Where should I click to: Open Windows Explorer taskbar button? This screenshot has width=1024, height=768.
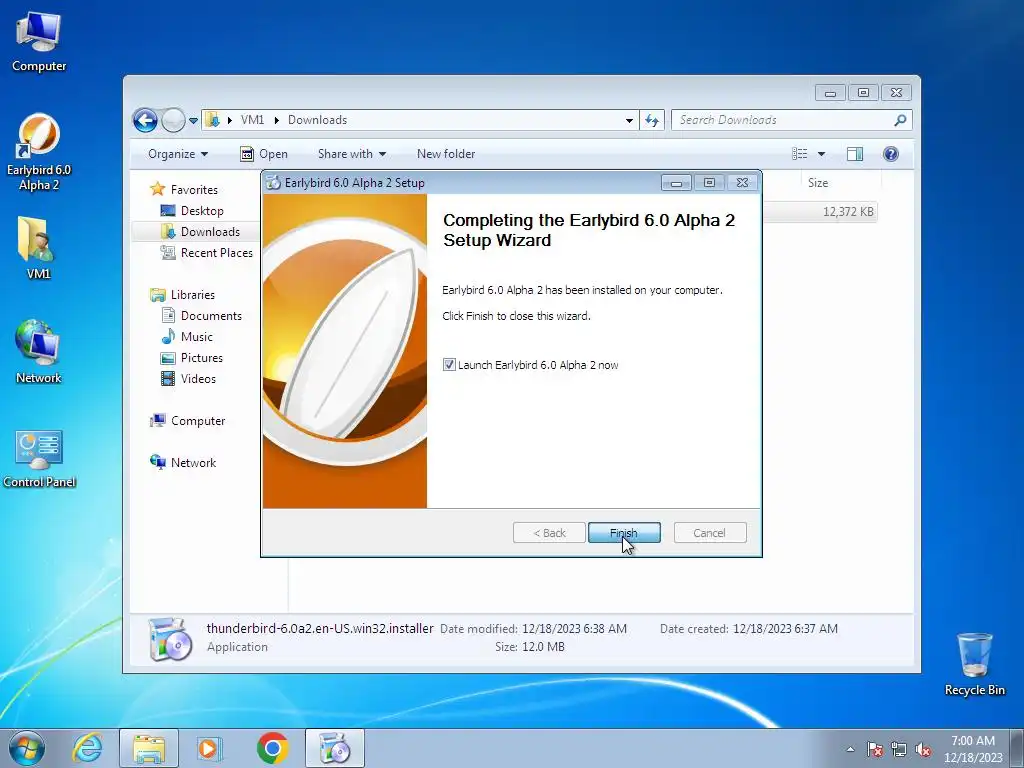tap(148, 748)
